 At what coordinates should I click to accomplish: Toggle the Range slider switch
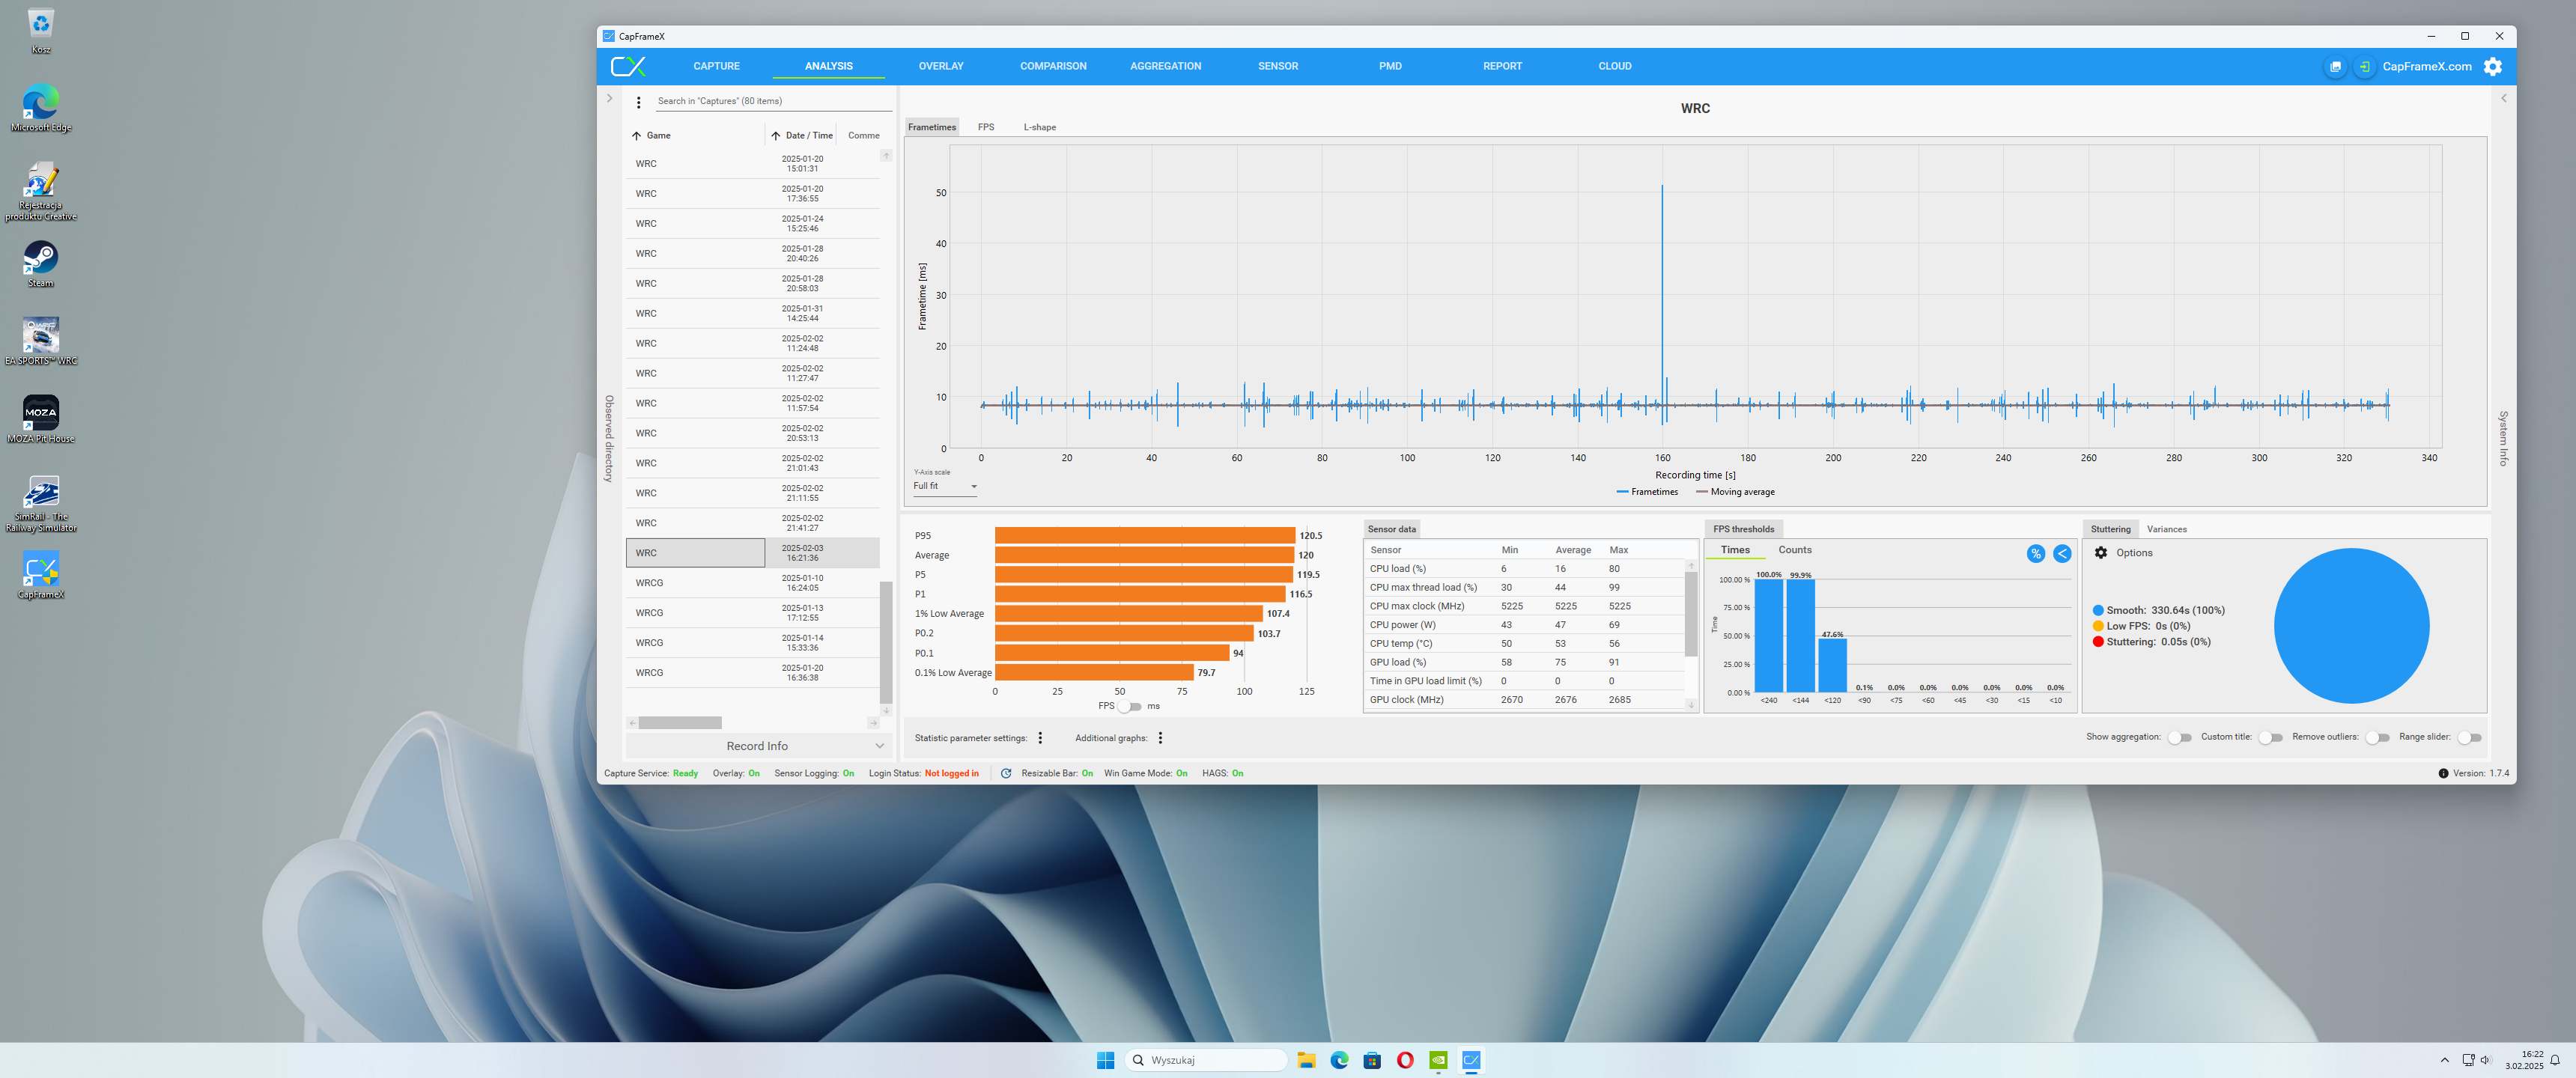[x=2468, y=738]
